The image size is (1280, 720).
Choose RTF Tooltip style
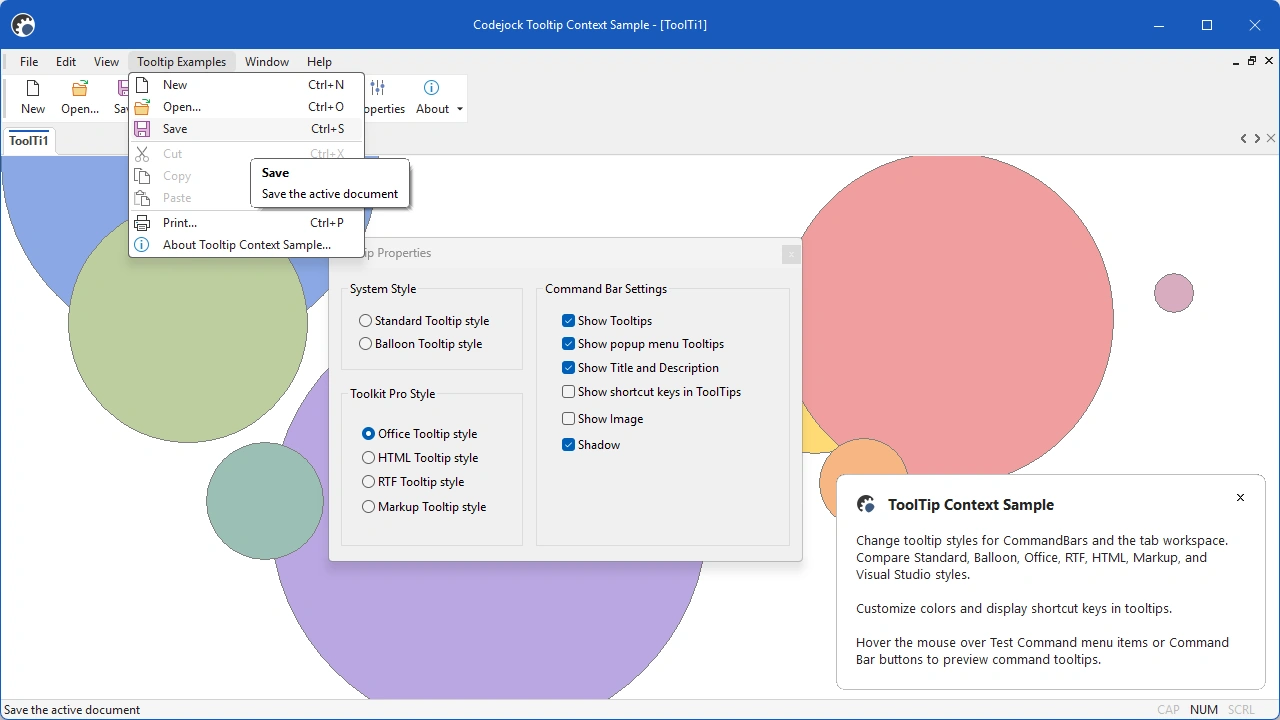413,482
